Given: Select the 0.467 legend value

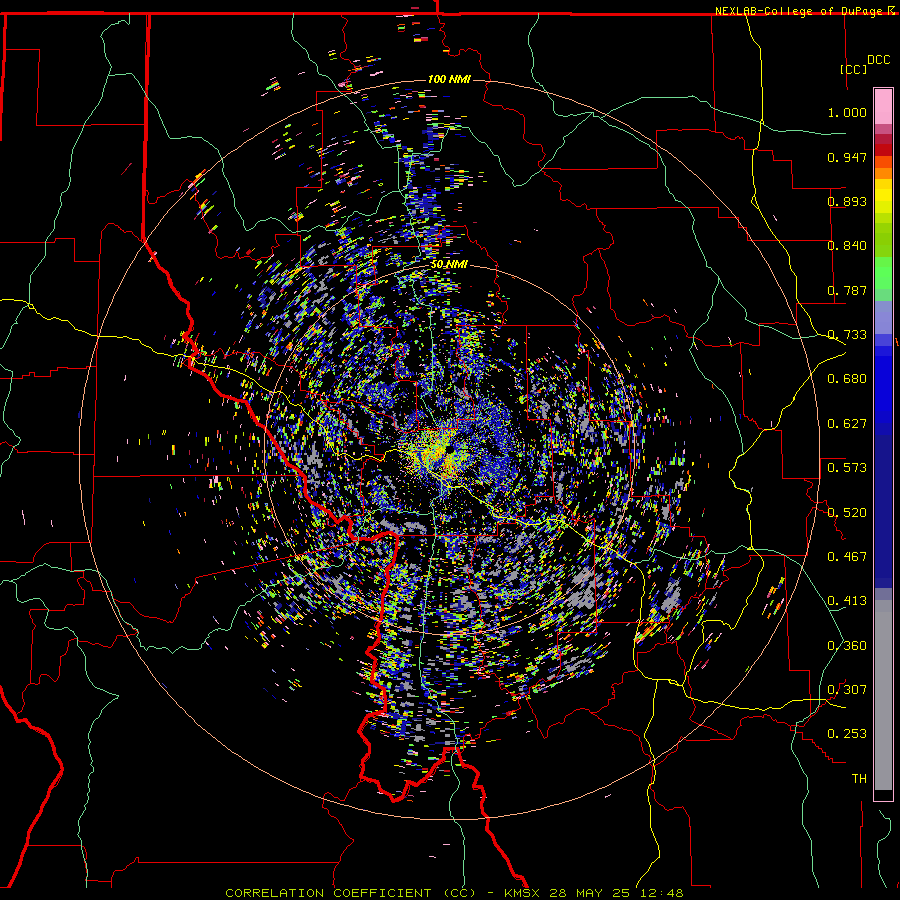Looking at the screenshot, I should tap(847, 557).
